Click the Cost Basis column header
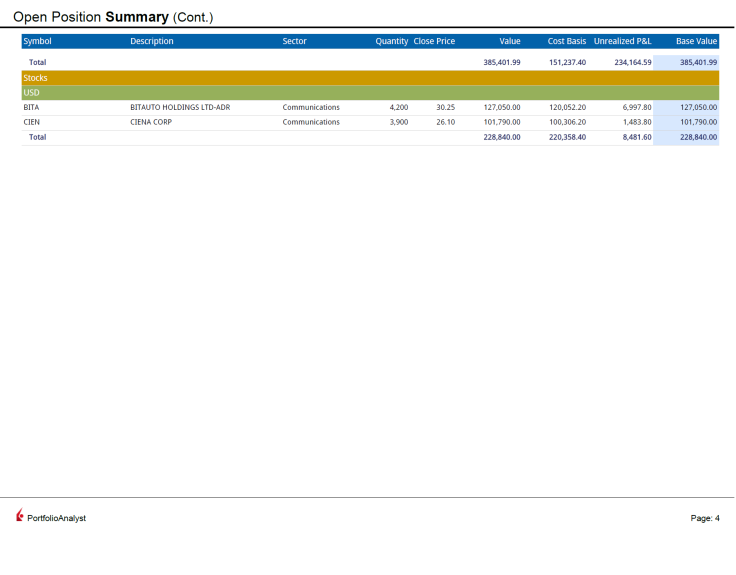Screen dimensions: 736x575 click(566, 42)
